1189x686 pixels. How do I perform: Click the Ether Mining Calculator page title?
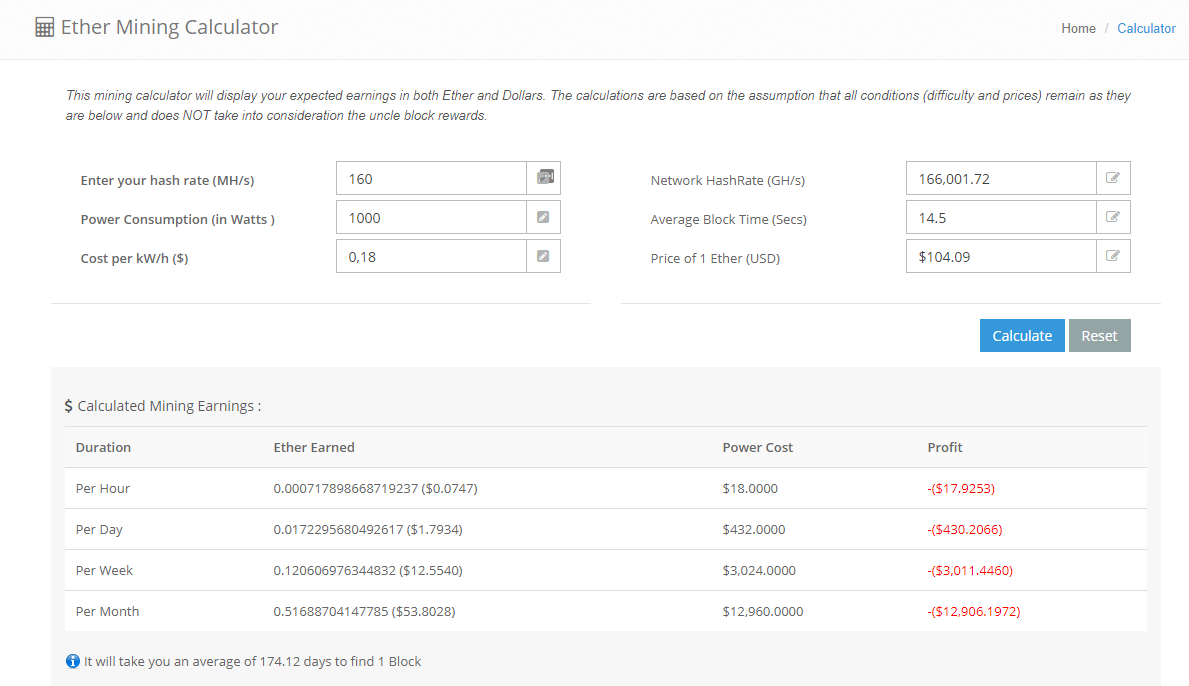pyautogui.click(x=169, y=27)
